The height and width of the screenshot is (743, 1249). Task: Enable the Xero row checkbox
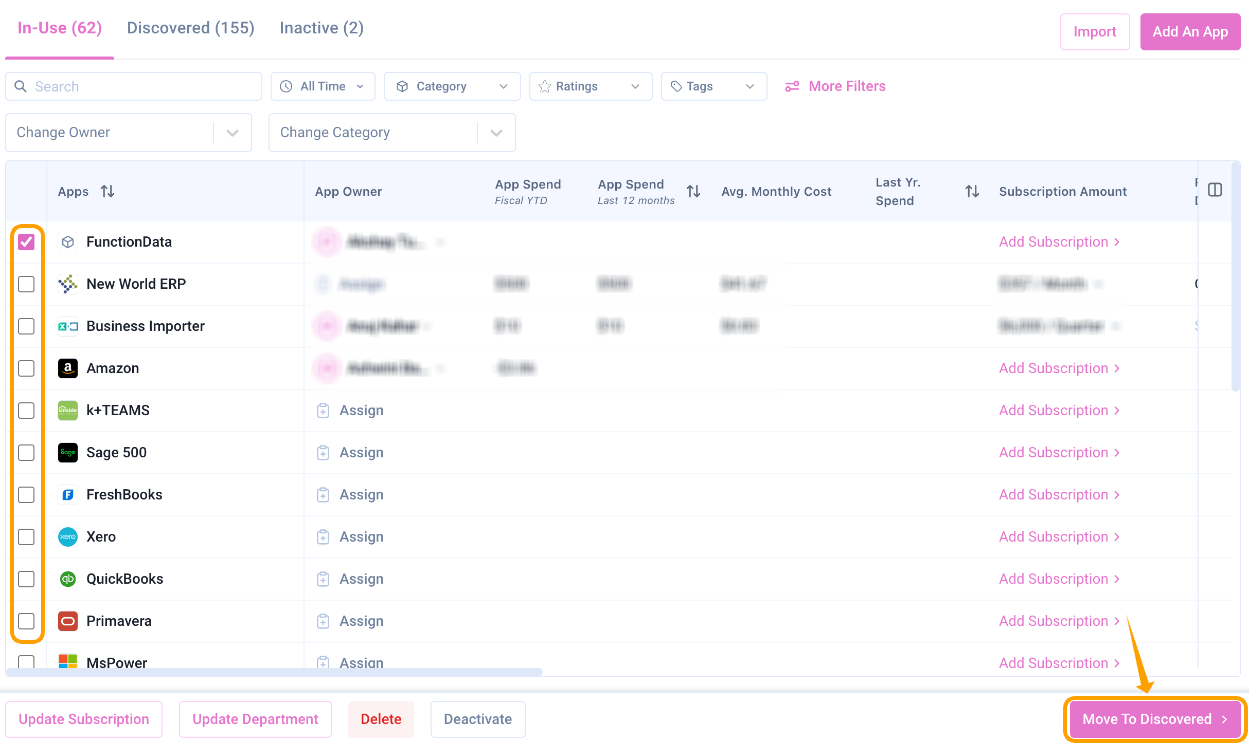click(26, 536)
